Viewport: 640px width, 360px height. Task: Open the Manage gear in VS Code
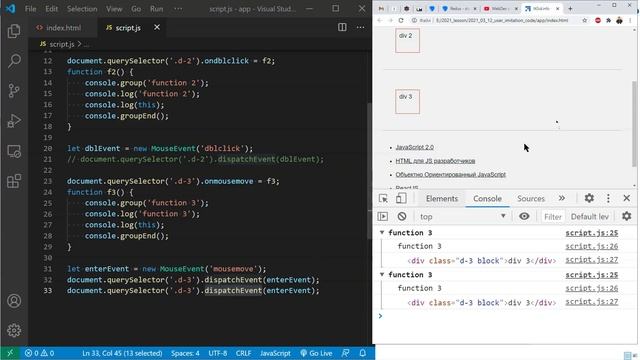click(x=14, y=330)
